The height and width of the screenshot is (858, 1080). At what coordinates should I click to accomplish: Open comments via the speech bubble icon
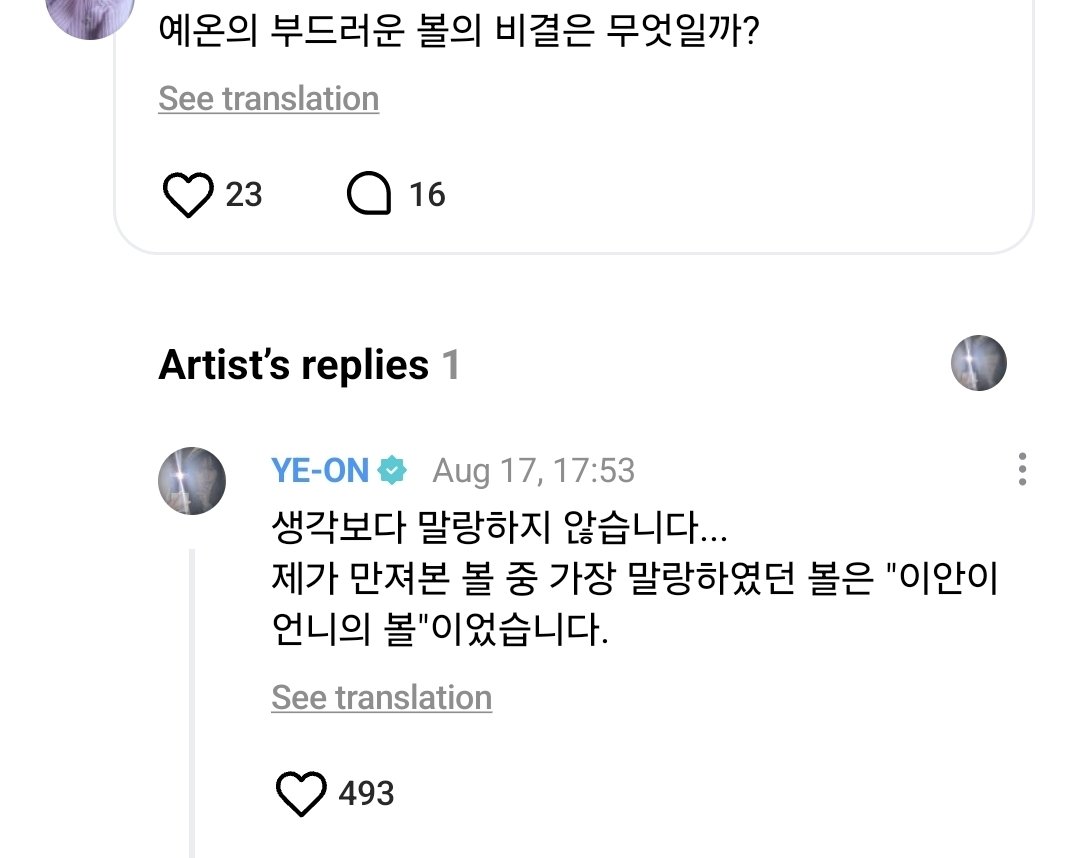click(x=368, y=194)
